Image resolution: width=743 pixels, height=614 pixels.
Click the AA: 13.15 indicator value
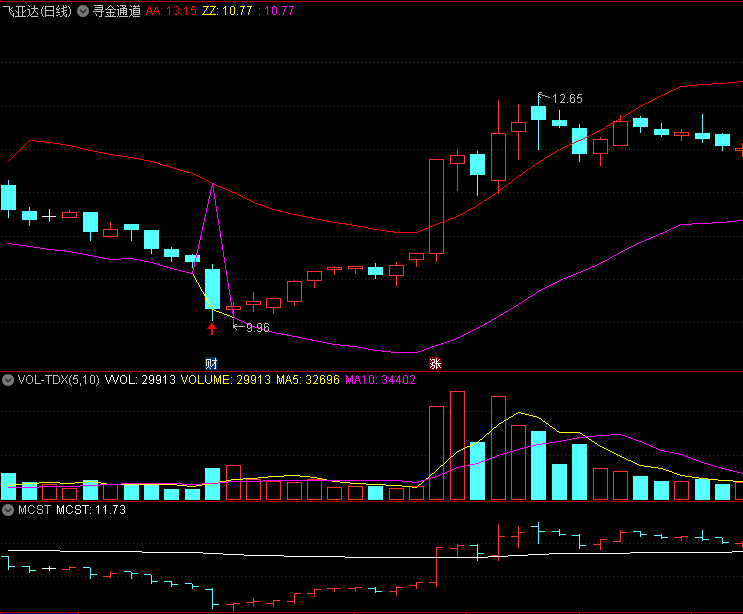point(171,11)
